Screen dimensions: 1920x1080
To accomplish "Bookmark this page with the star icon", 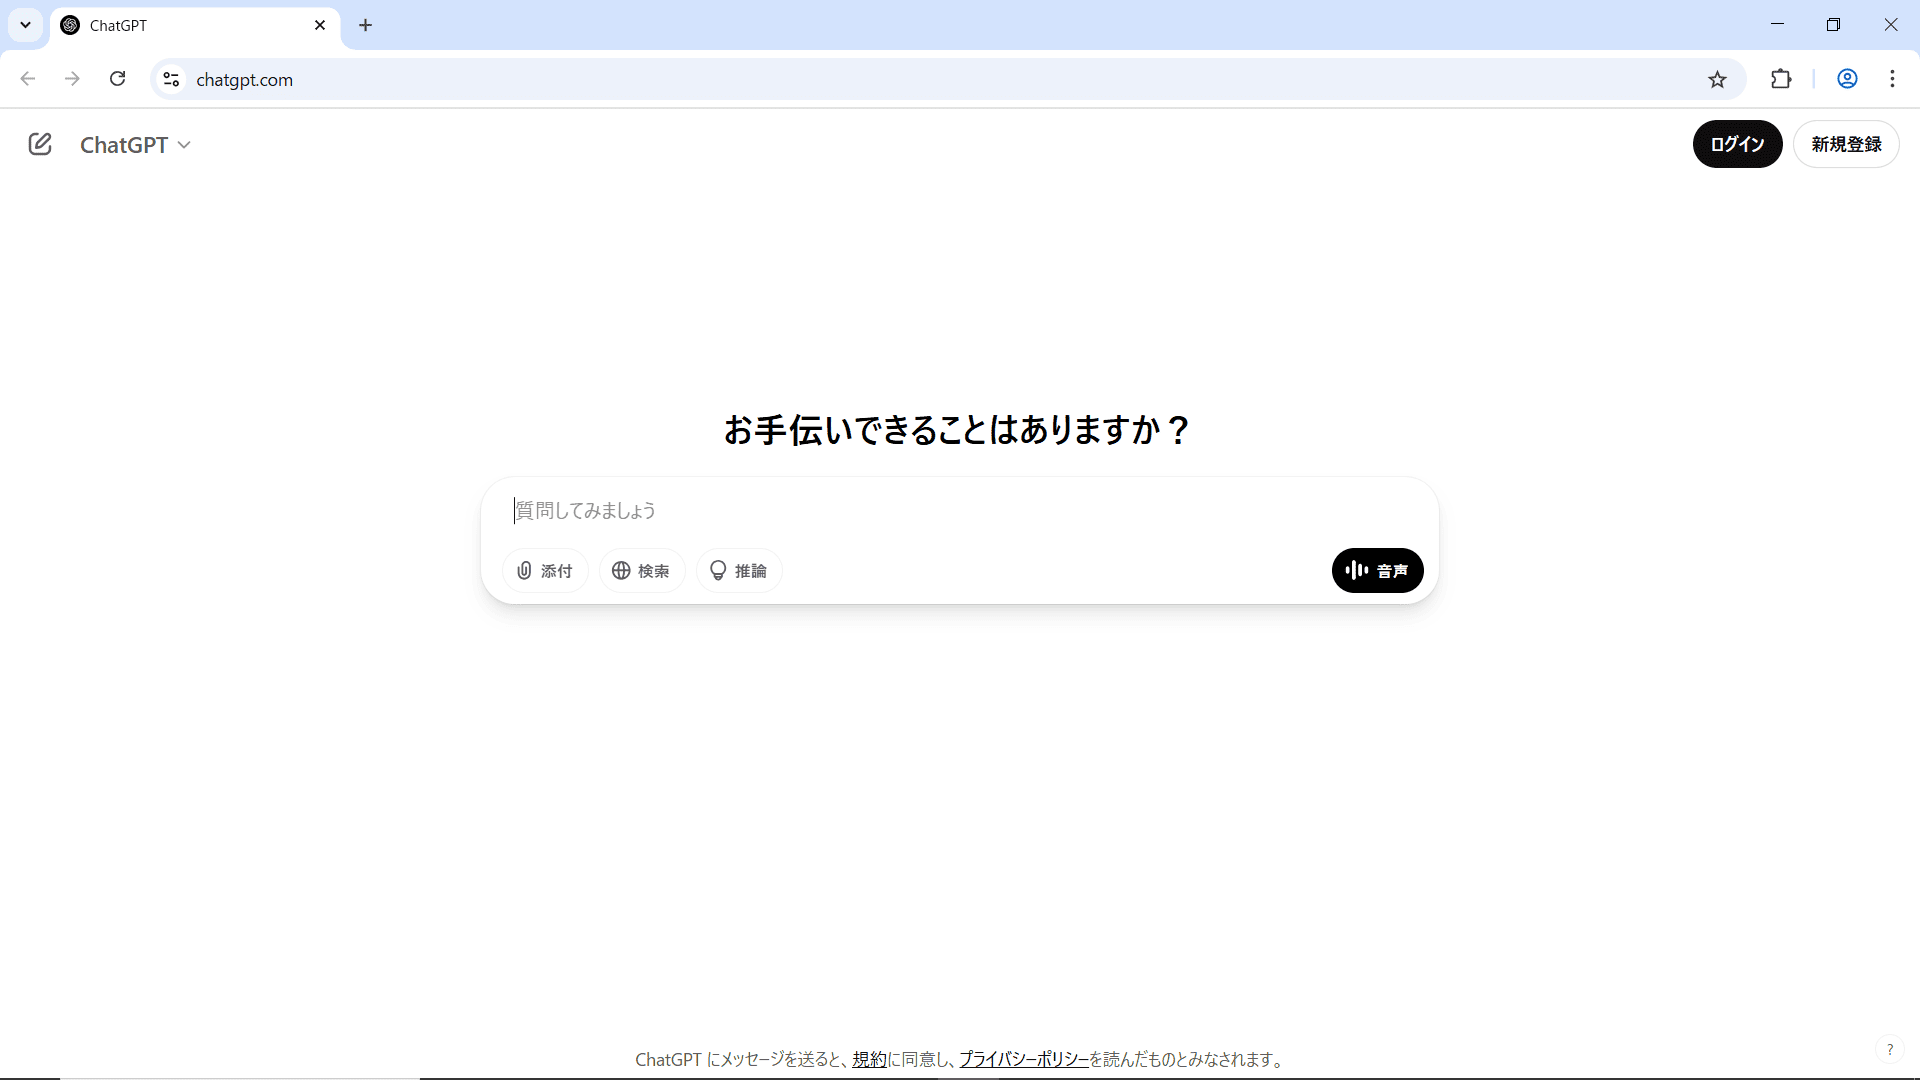I will coord(1717,79).
